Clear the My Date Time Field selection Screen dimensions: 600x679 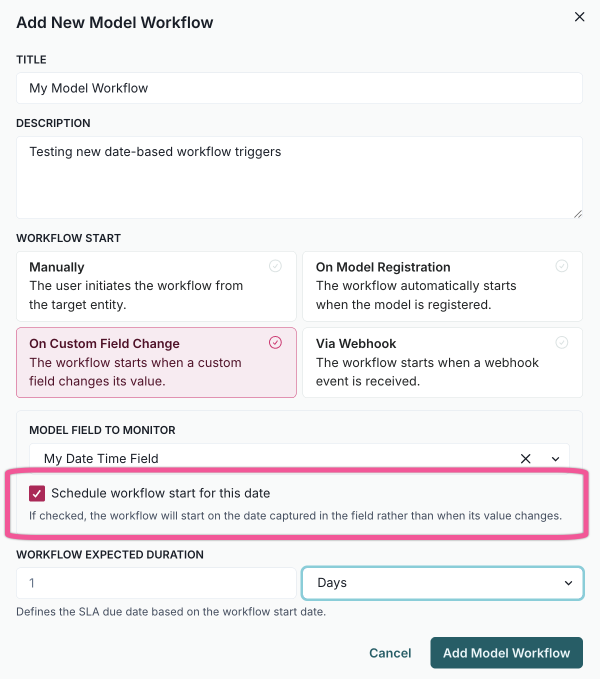click(x=526, y=458)
